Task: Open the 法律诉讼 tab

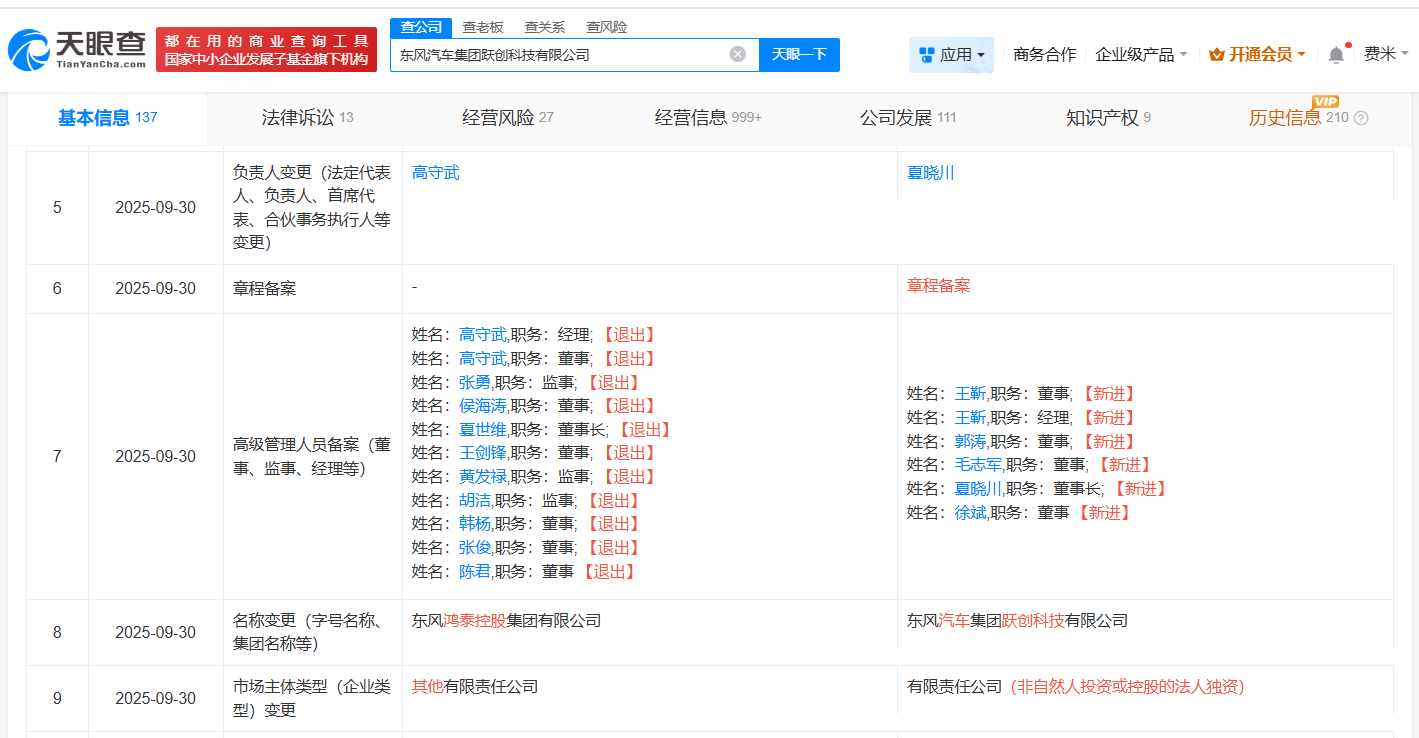Action: click(299, 117)
